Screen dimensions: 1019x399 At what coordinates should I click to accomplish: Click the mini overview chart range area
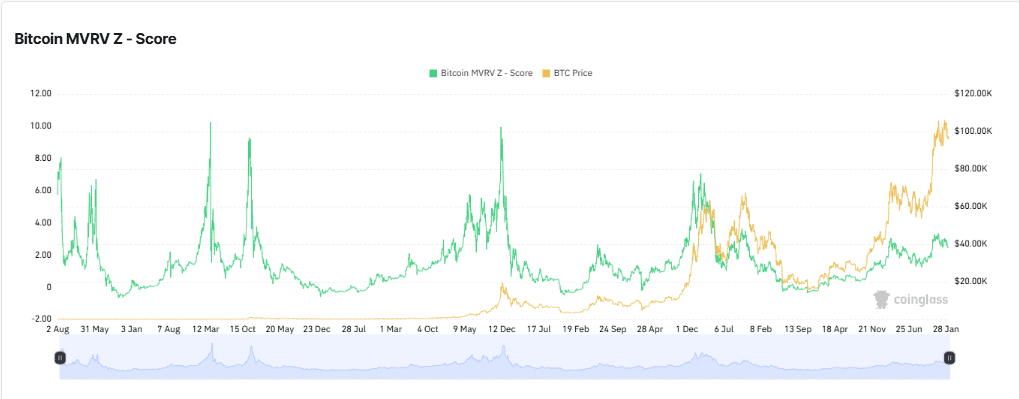coord(504,357)
